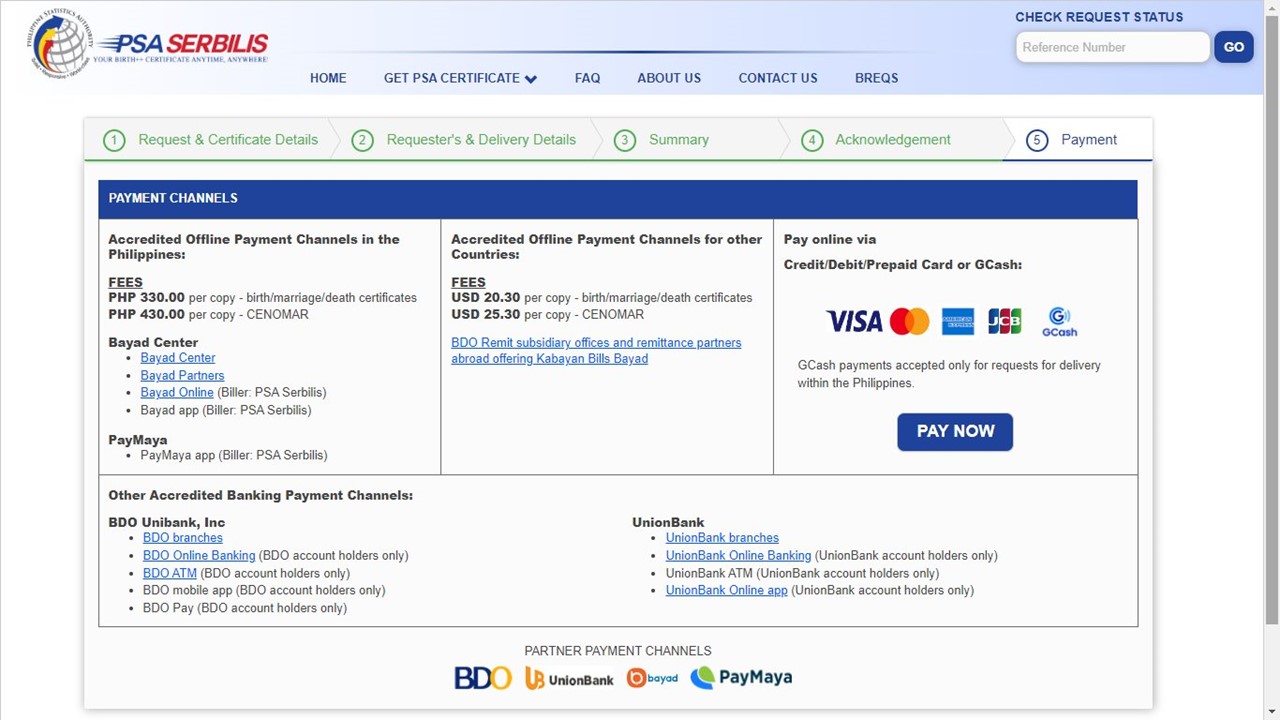
Task: Click 'UnionBank ATM' list item
Action: (x=802, y=573)
